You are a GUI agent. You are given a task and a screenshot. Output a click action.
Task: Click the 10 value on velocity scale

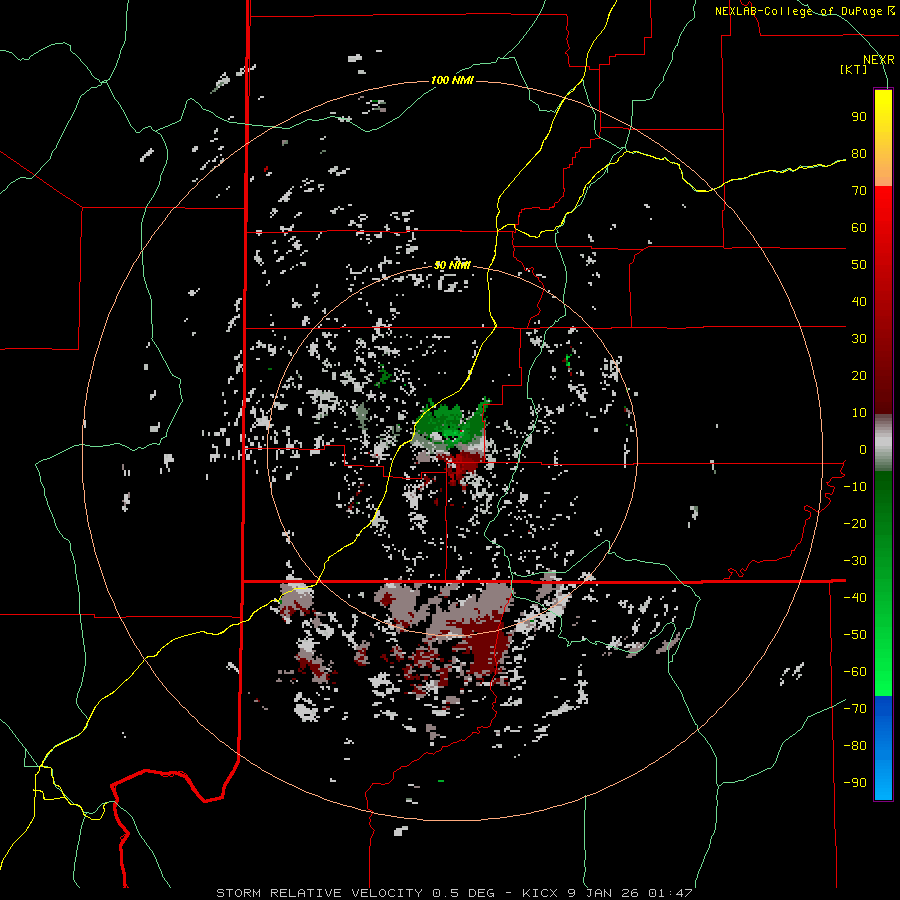coord(859,413)
